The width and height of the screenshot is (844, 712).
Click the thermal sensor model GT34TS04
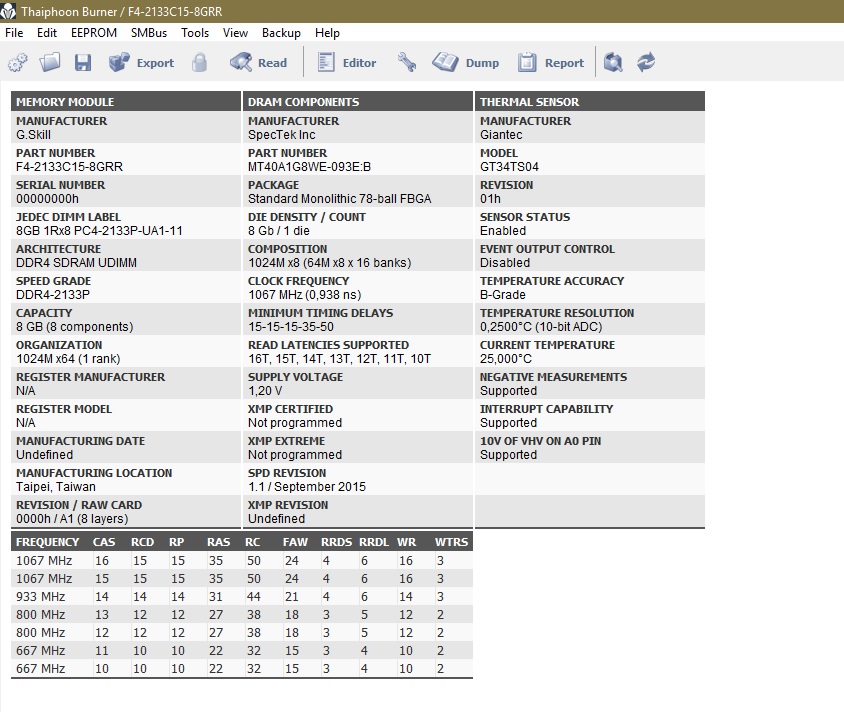click(x=509, y=167)
